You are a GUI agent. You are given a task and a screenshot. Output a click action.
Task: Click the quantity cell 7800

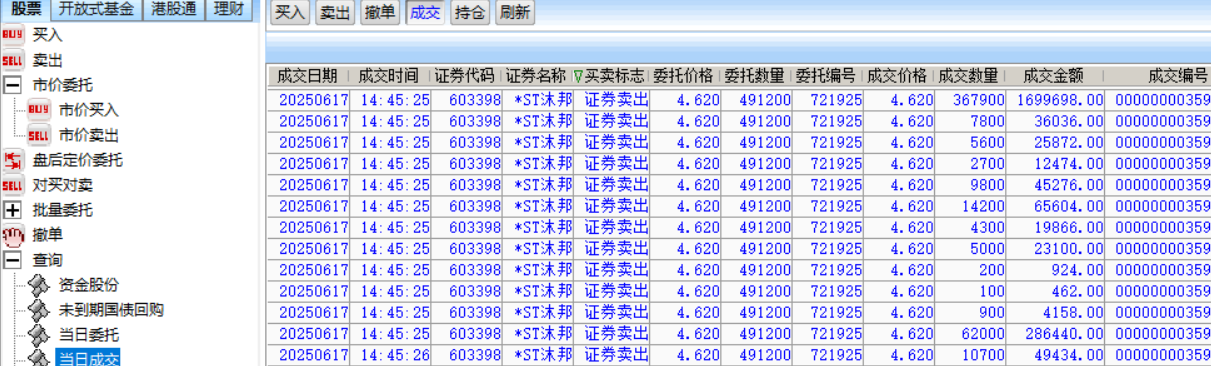pyautogui.click(x=969, y=121)
